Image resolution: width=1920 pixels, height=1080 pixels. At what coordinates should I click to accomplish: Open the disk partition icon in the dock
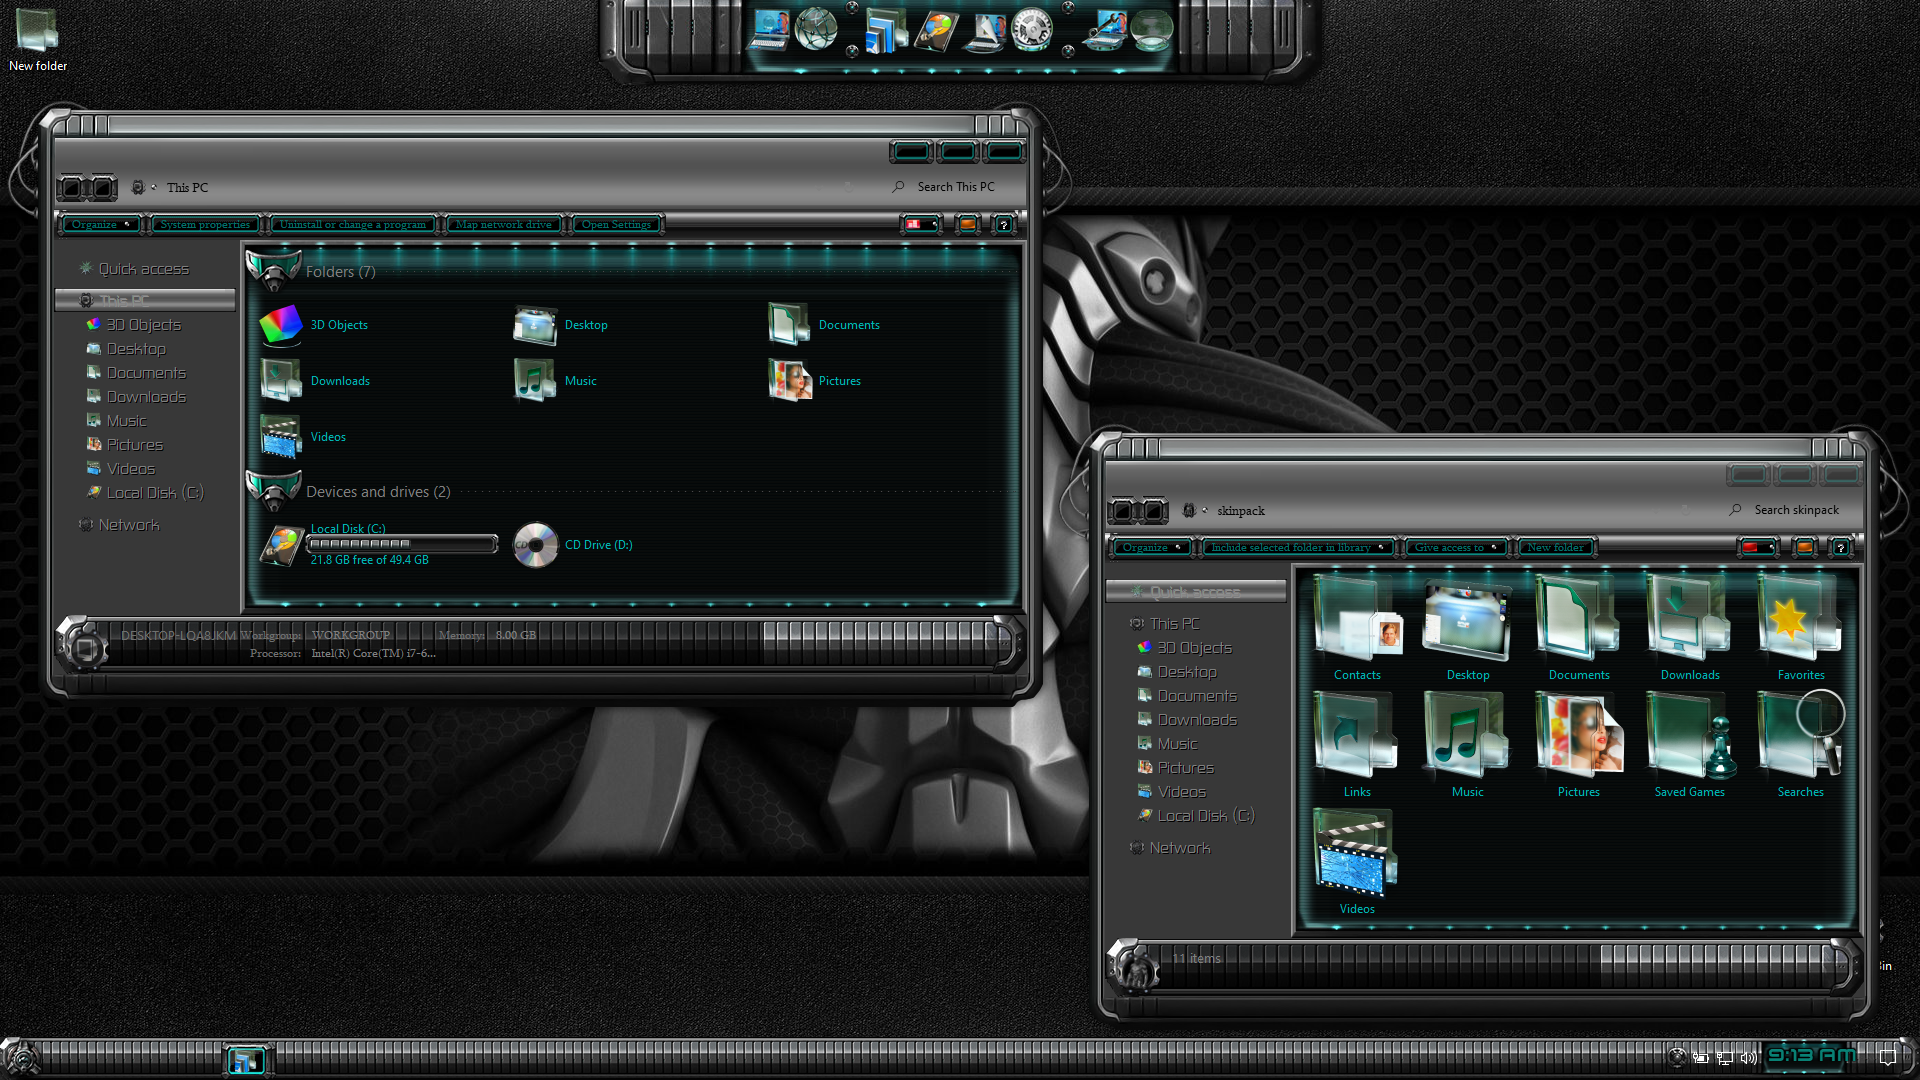936,30
